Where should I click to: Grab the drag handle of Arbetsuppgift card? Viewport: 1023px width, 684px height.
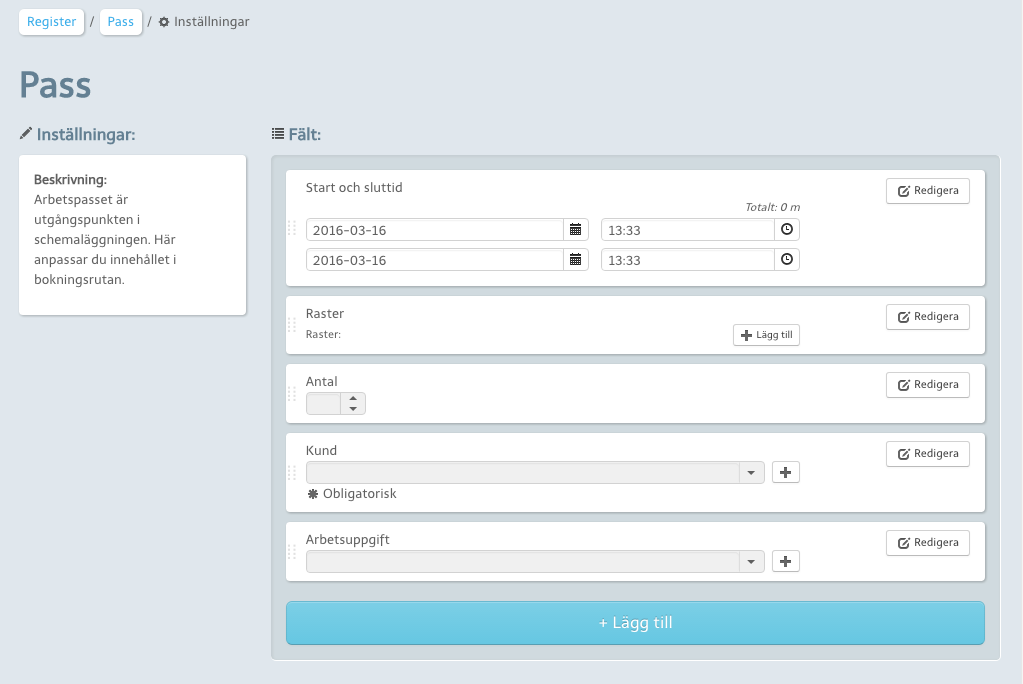(292, 552)
